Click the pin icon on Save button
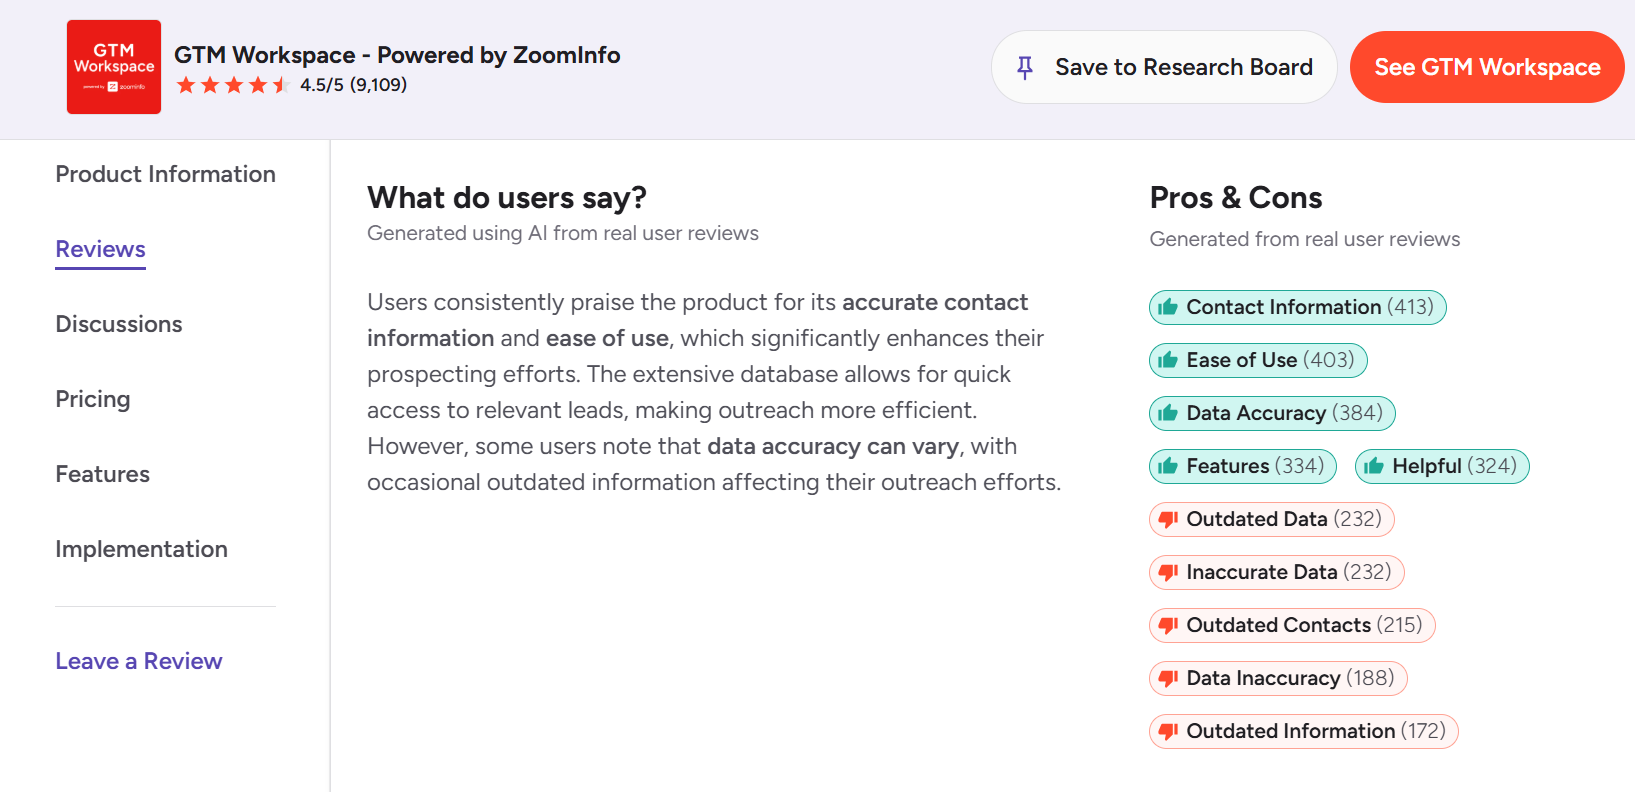Image resolution: width=1635 pixels, height=792 pixels. click(1025, 67)
